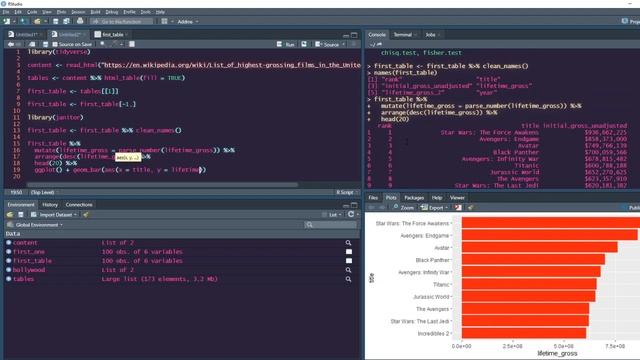This screenshot has width=640, height=360.
Task: Inspect the content list with its magnifier icon
Action: [x=348, y=243]
